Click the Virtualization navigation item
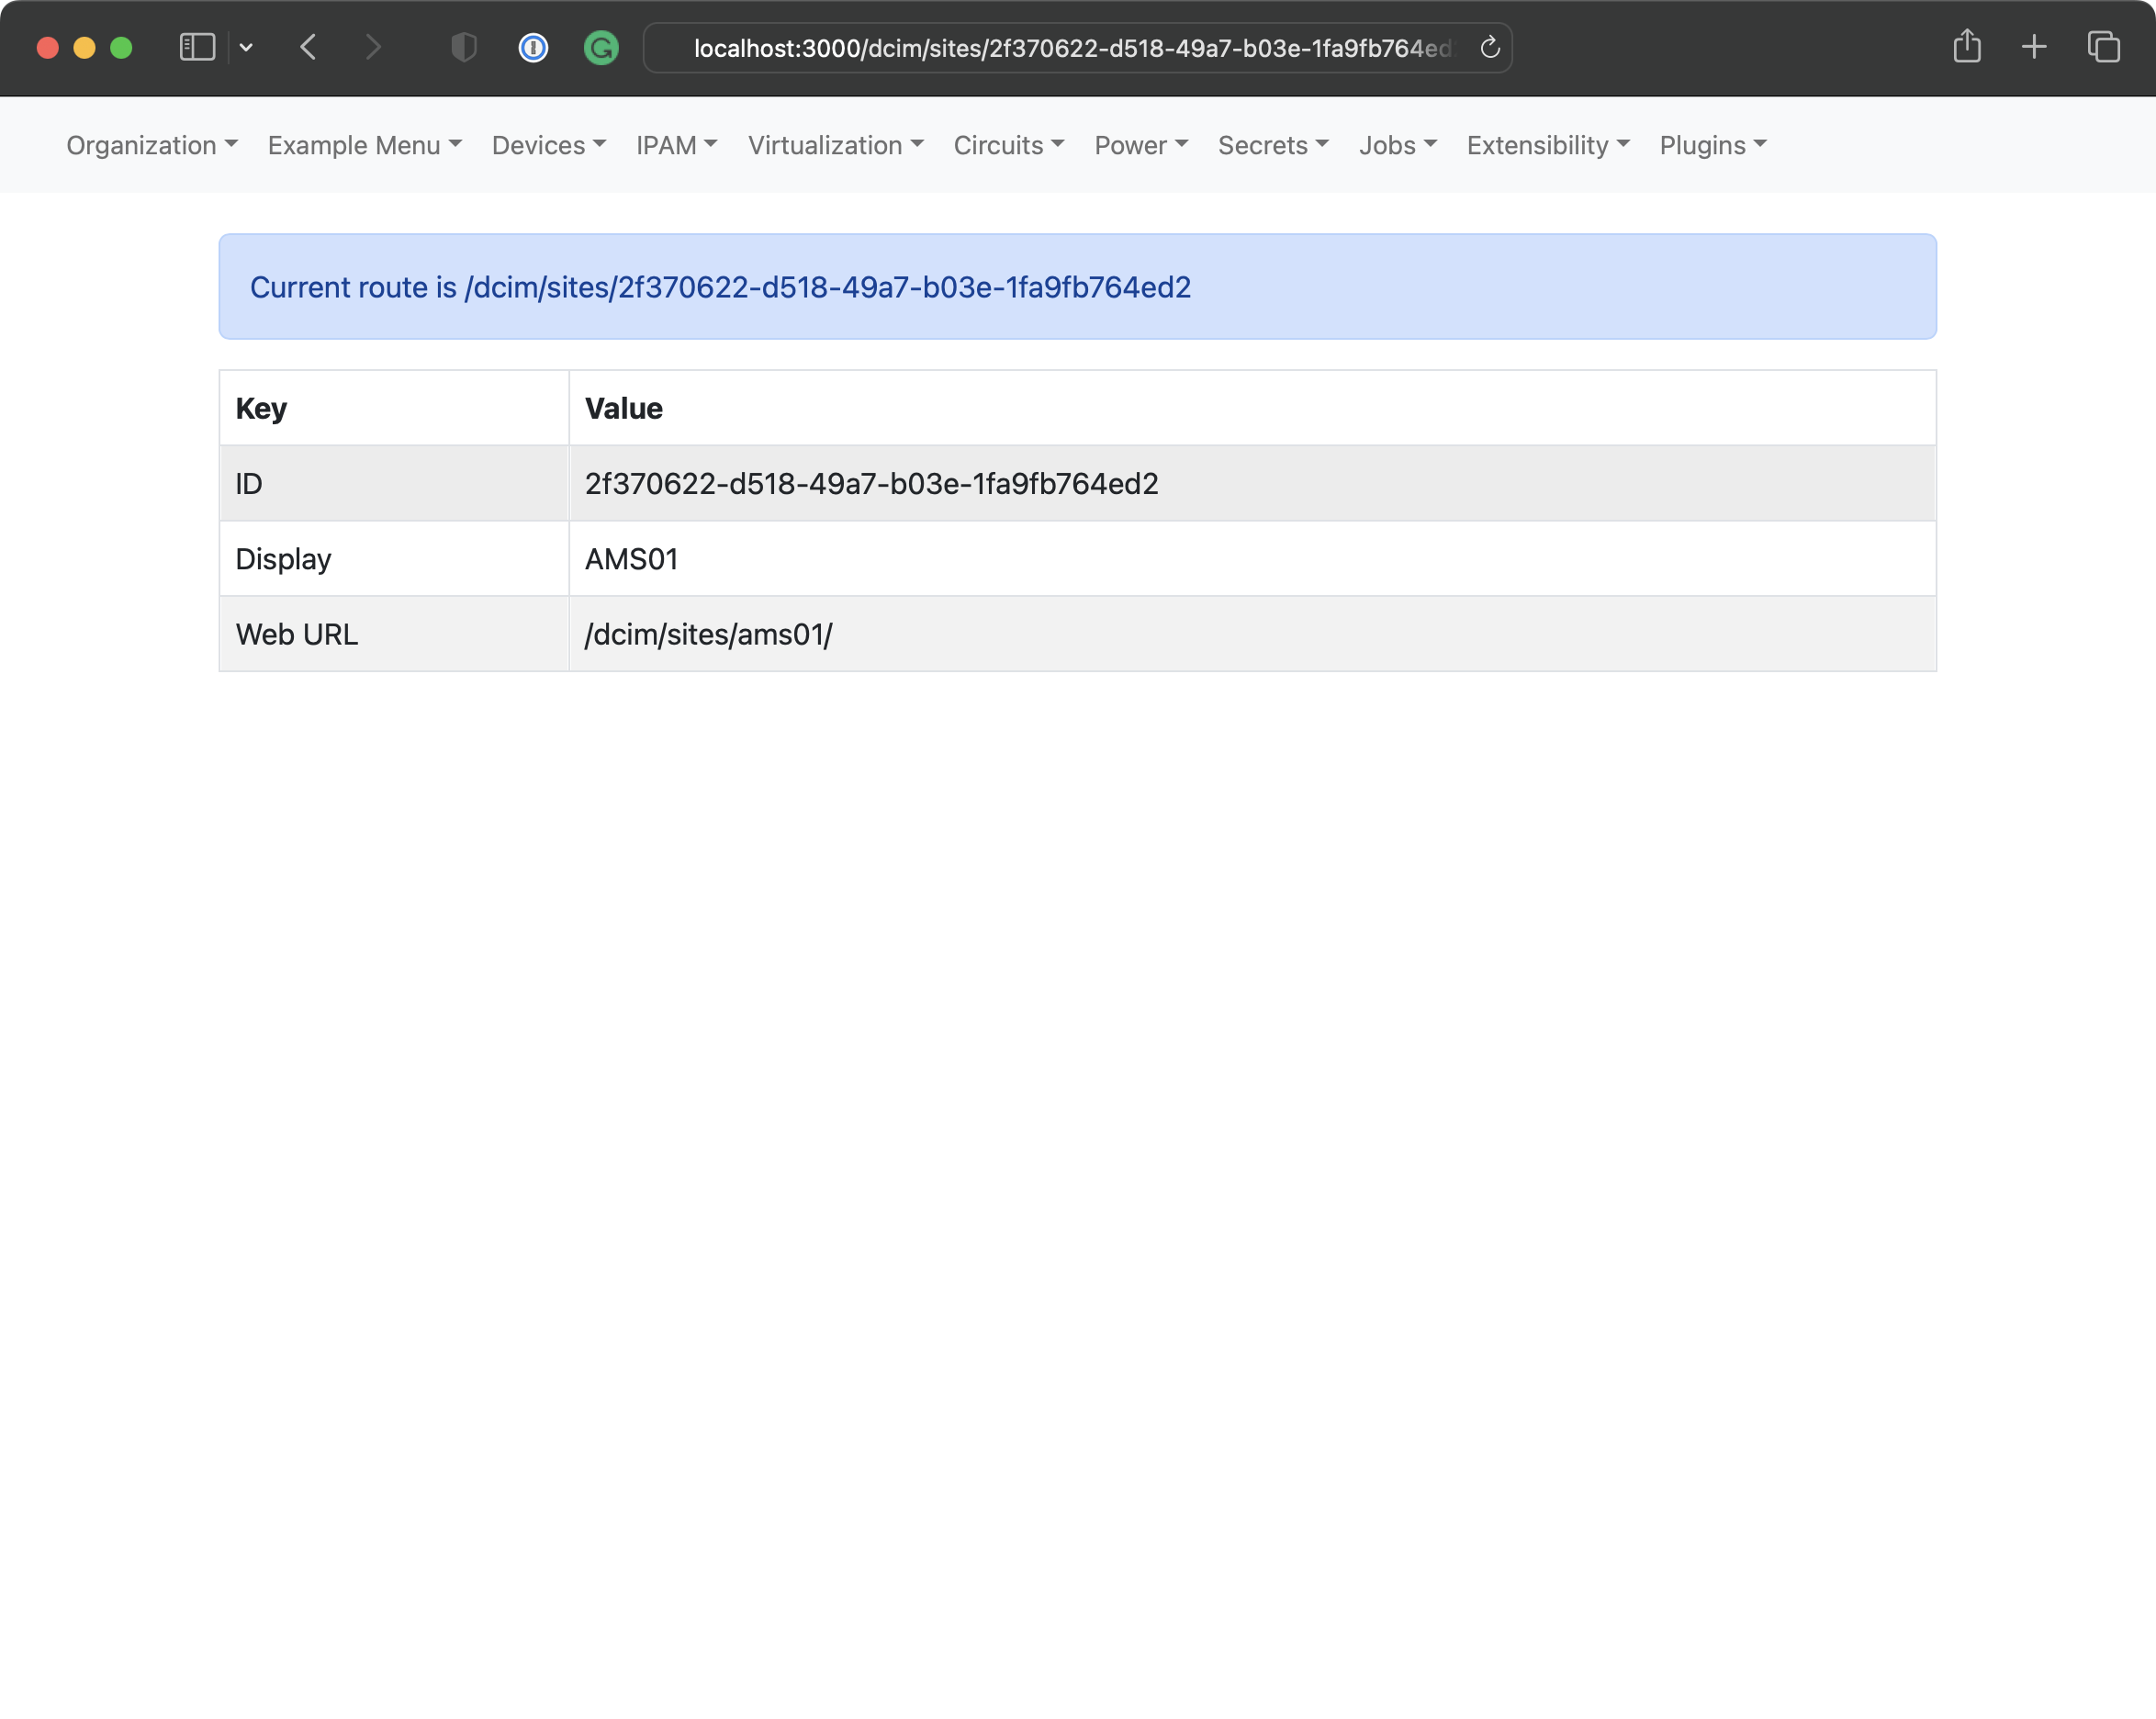The height and width of the screenshot is (1719, 2156). pos(836,145)
